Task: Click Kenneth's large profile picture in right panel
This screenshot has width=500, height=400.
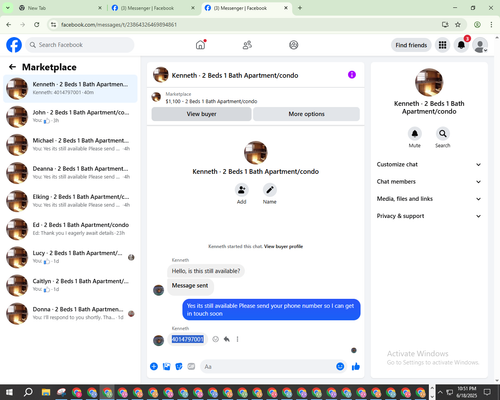Action: tap(429, 82)
